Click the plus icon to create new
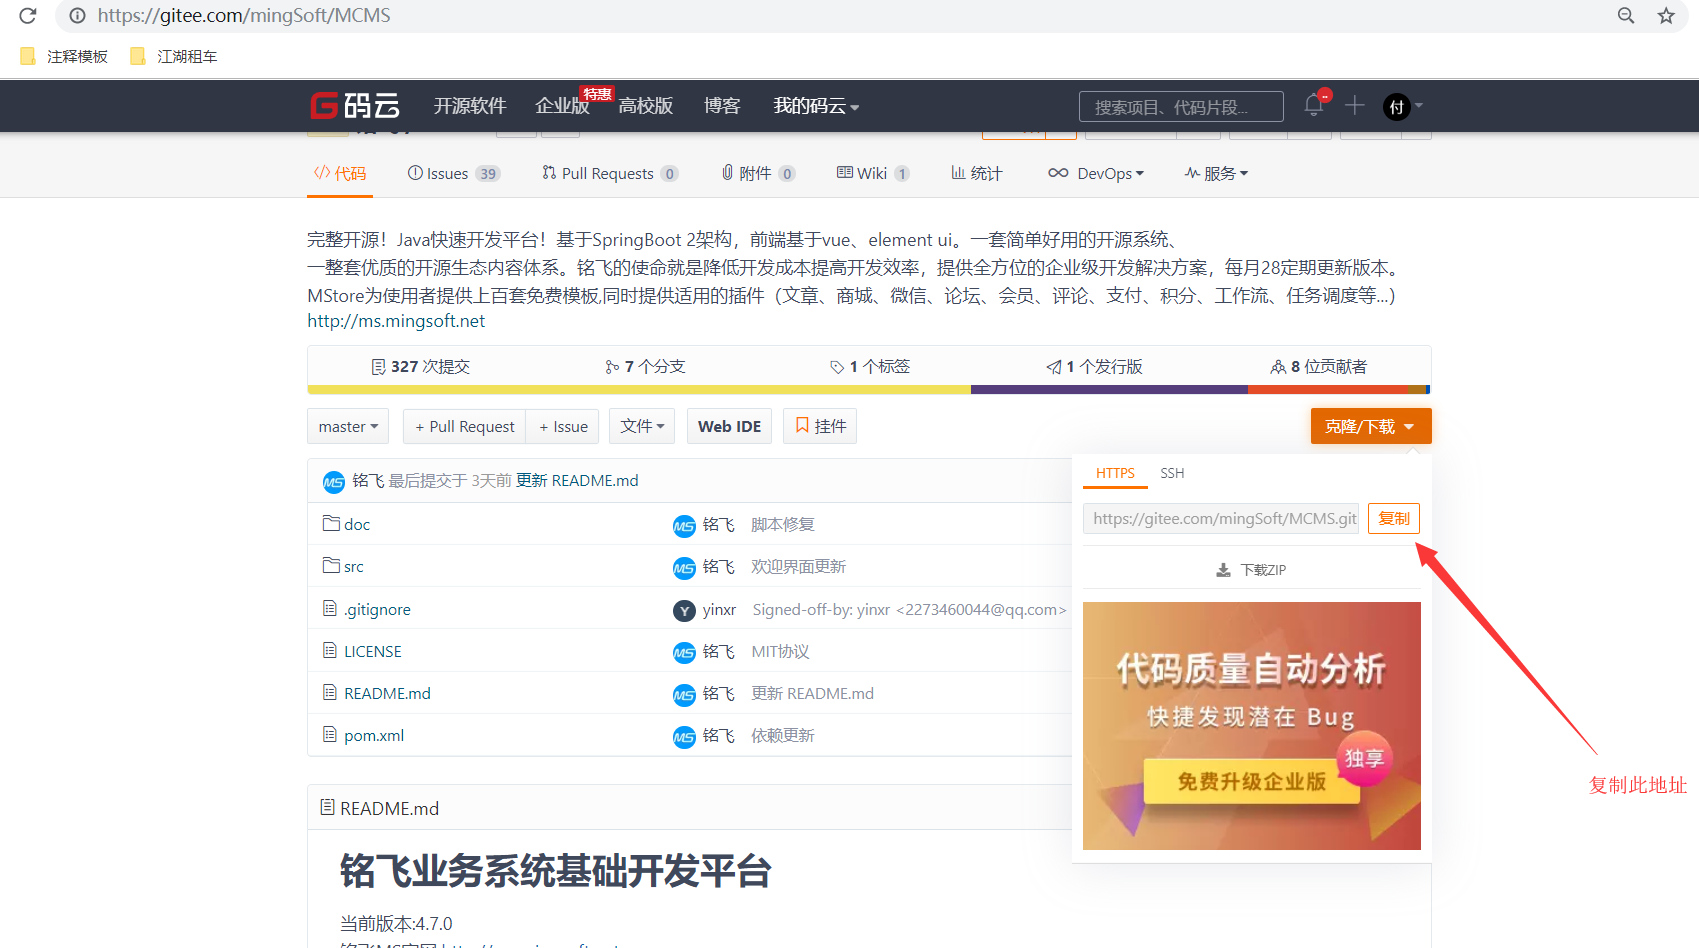Screen dimensions: 1699x948 (x=1355, y=105)
